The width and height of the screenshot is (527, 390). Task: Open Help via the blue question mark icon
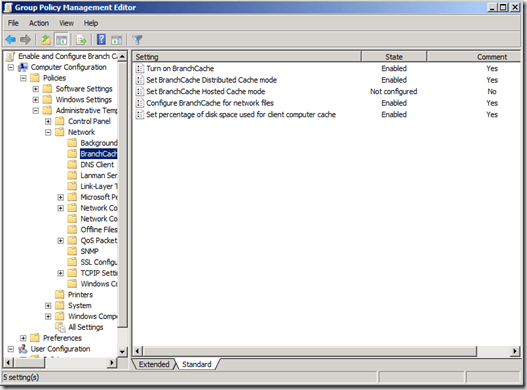101,40
